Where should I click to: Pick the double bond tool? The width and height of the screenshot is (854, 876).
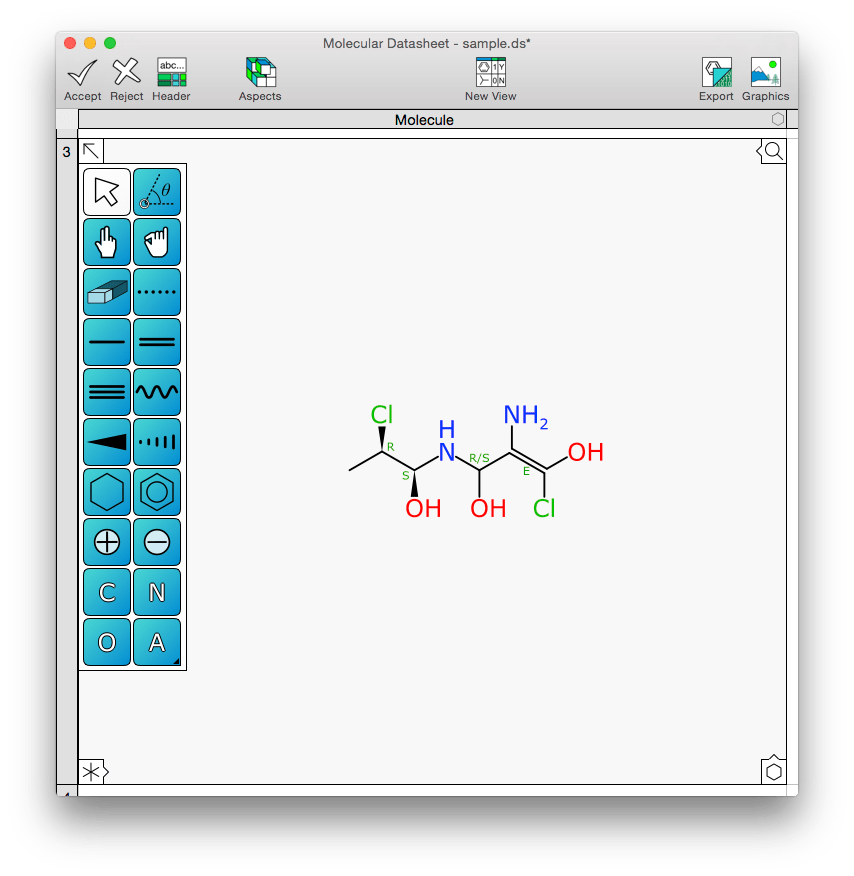[x=157, y=342]
